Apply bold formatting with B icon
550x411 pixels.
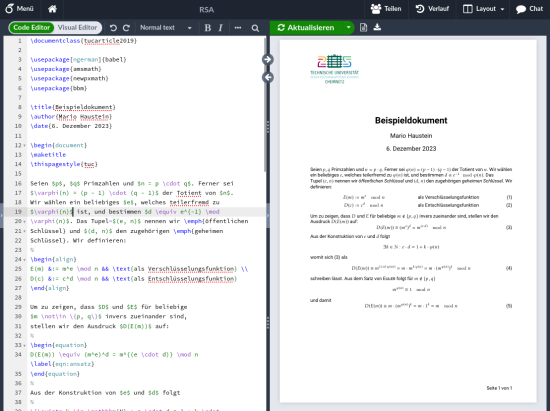tap(208, 28)
